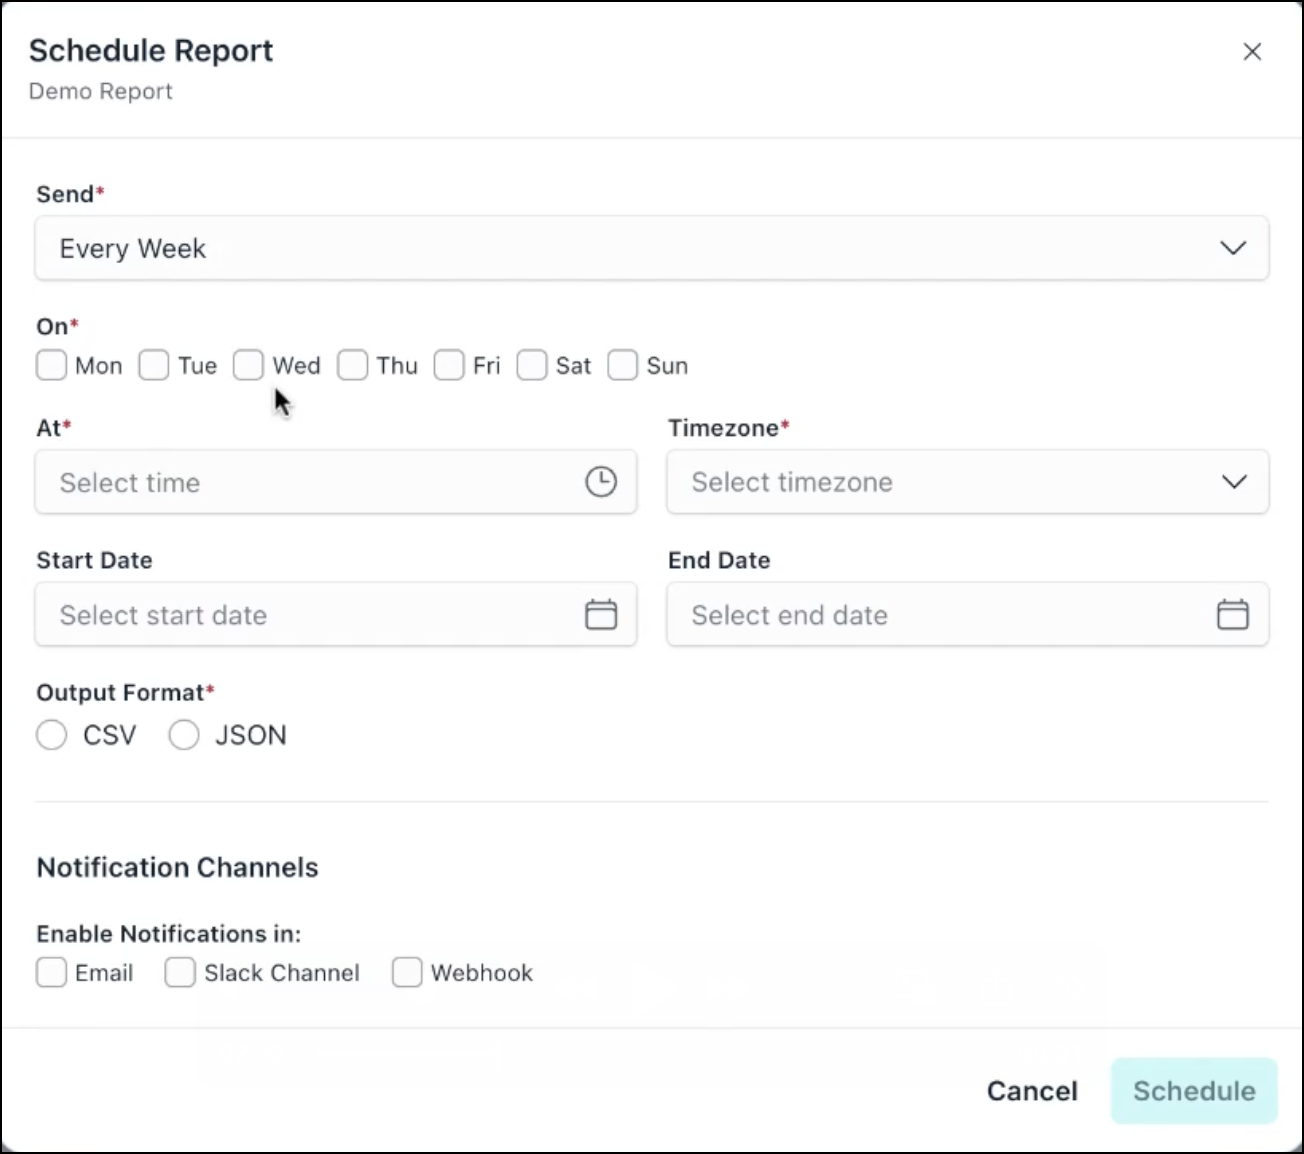Expand the Every Week dropdown chevron
This screenshot has height=1154, width=1304.
coord(1233,248)
